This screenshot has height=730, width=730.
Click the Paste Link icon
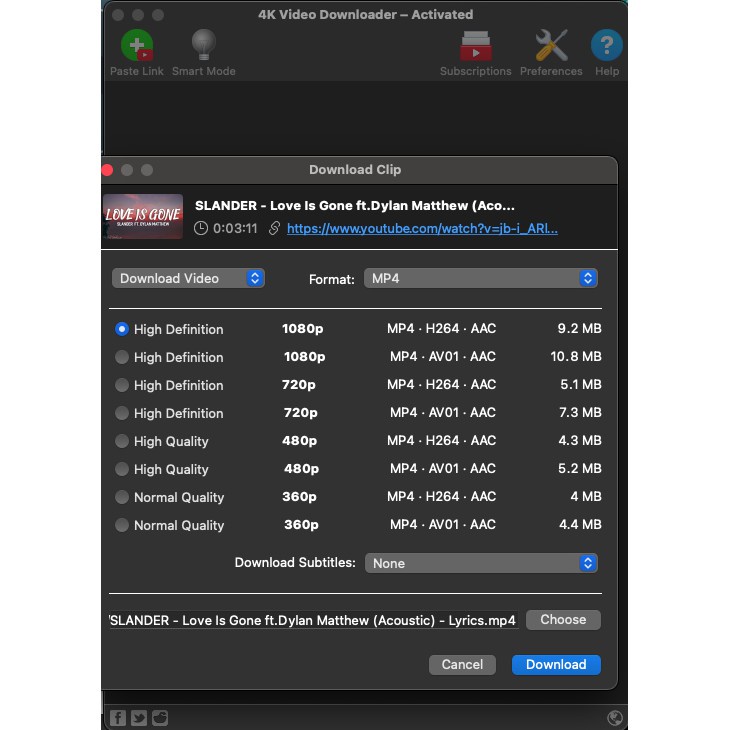pos(137,47)
